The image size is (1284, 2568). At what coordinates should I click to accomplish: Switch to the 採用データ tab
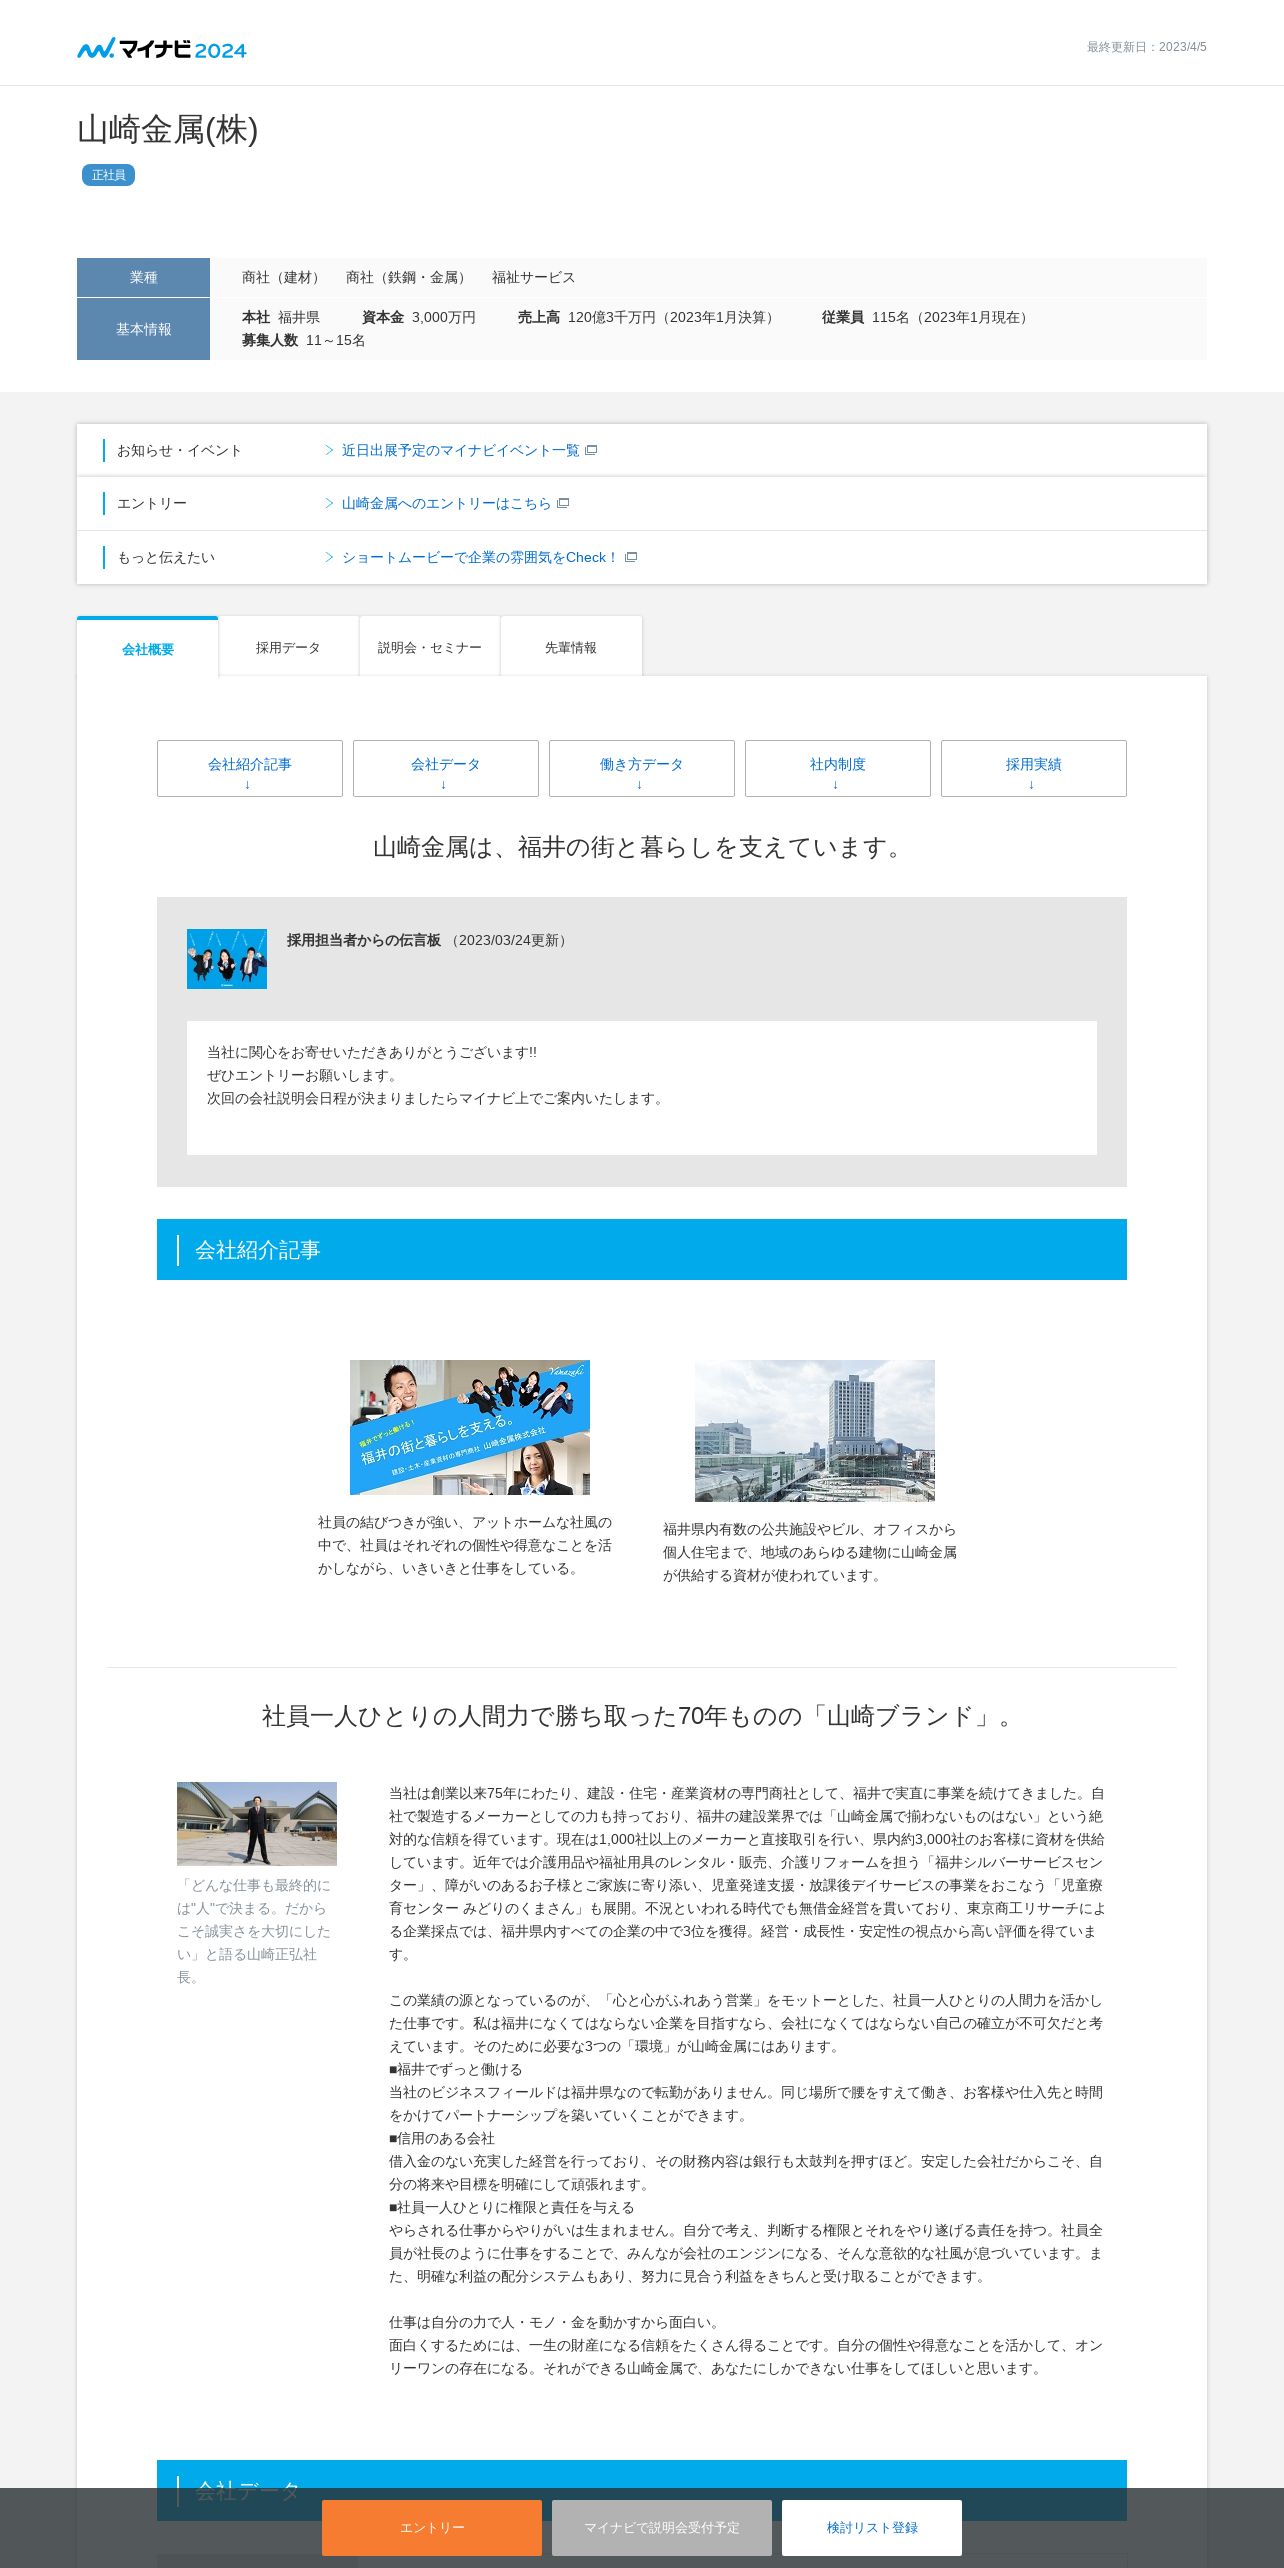(288, 647)
